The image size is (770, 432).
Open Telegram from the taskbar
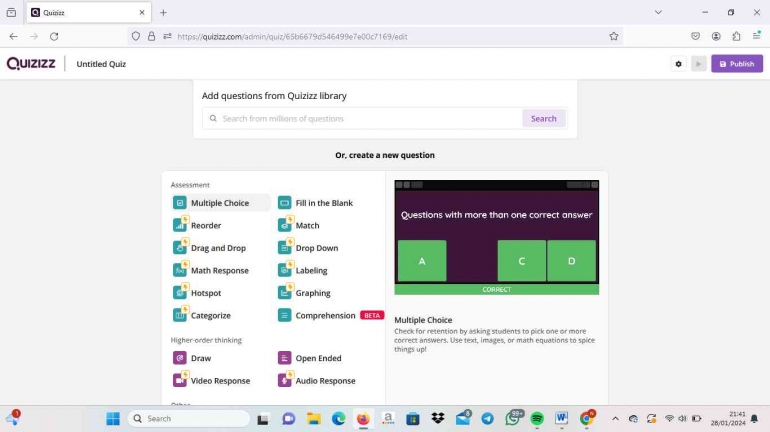coord(488,419)
